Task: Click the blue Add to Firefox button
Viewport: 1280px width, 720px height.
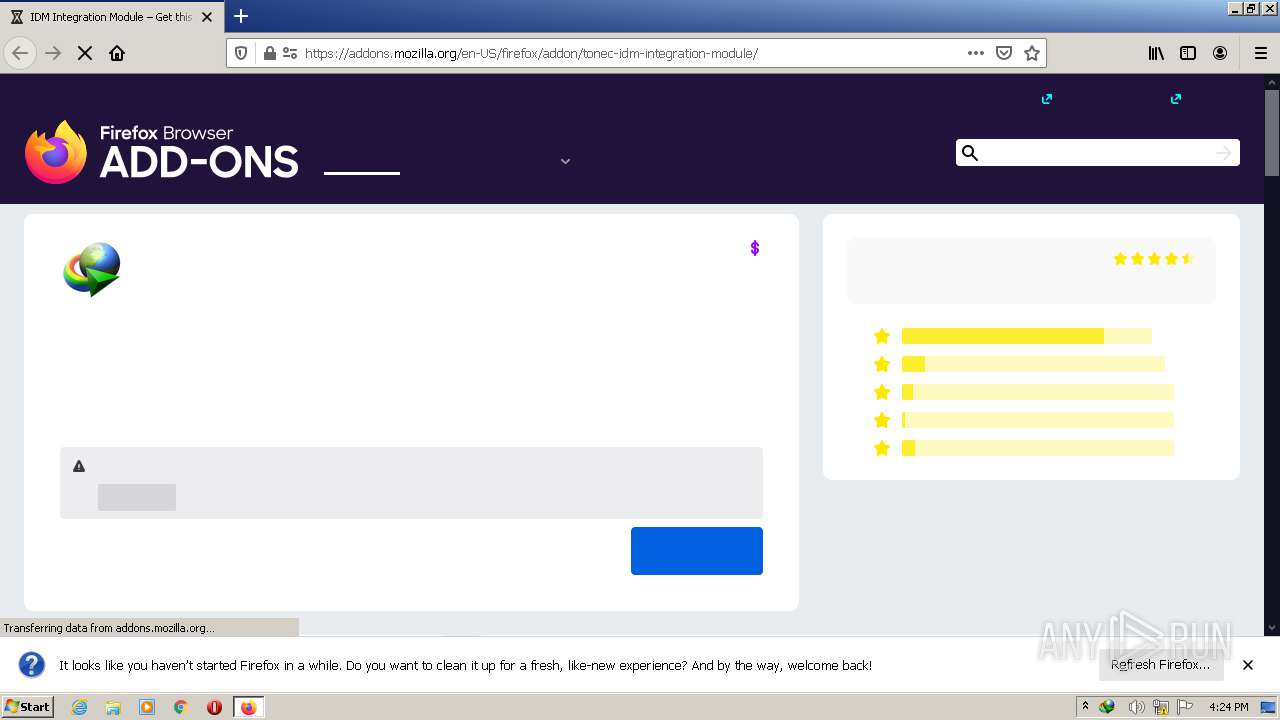Action: [697, 551]
